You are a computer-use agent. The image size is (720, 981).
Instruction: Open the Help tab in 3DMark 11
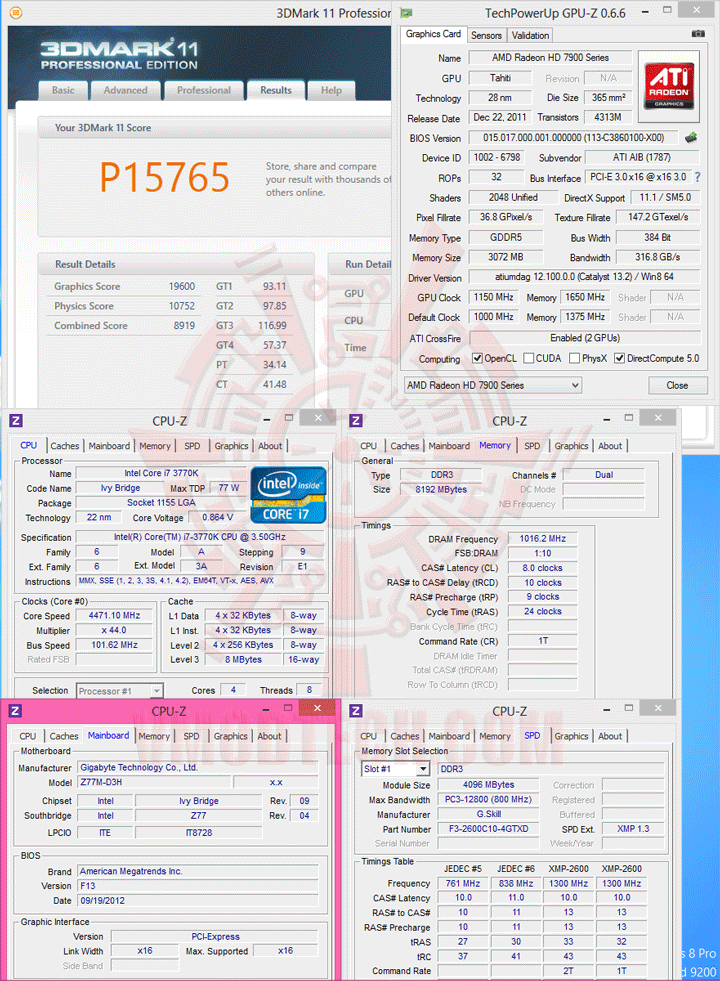tap(331, 90)
